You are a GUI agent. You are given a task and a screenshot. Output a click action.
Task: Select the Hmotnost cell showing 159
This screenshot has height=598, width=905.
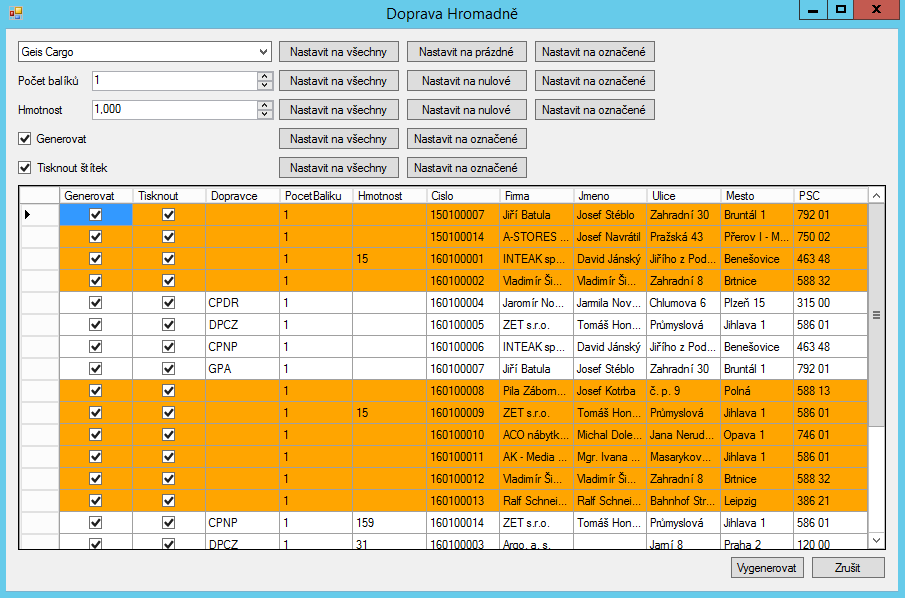tap(390, 522)
